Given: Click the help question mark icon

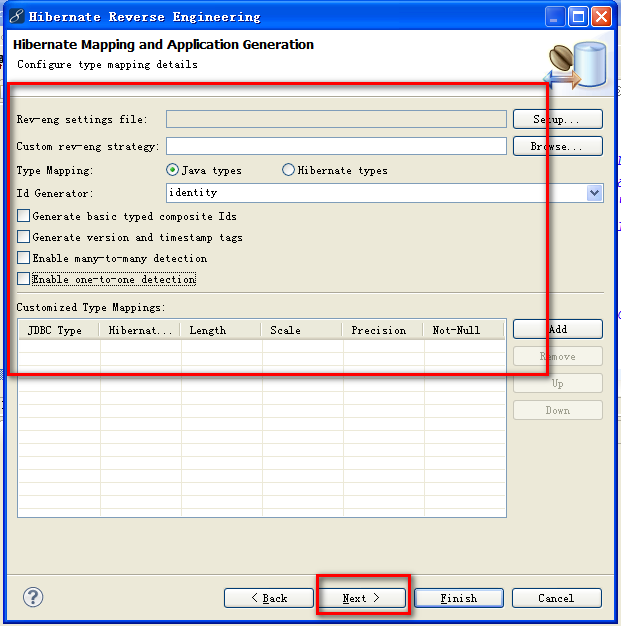Looking at the screenshot, I should point(33,597).
